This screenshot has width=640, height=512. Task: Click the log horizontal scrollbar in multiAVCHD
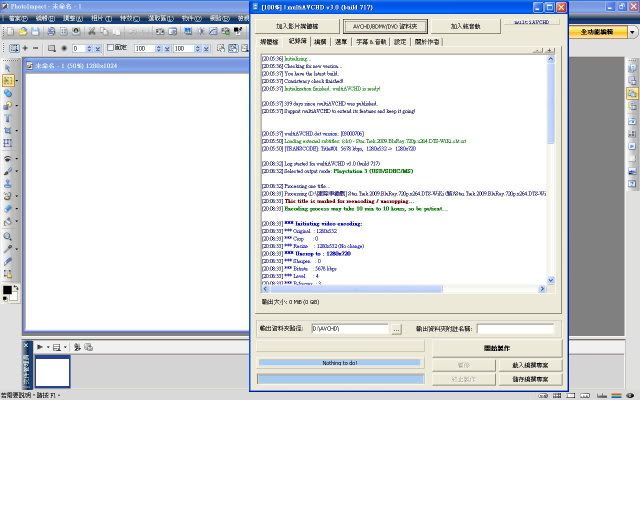[403, 289]
